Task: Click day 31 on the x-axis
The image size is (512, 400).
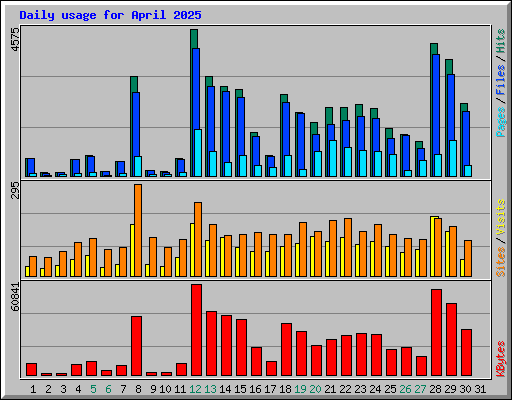Action: click(480, 389)
